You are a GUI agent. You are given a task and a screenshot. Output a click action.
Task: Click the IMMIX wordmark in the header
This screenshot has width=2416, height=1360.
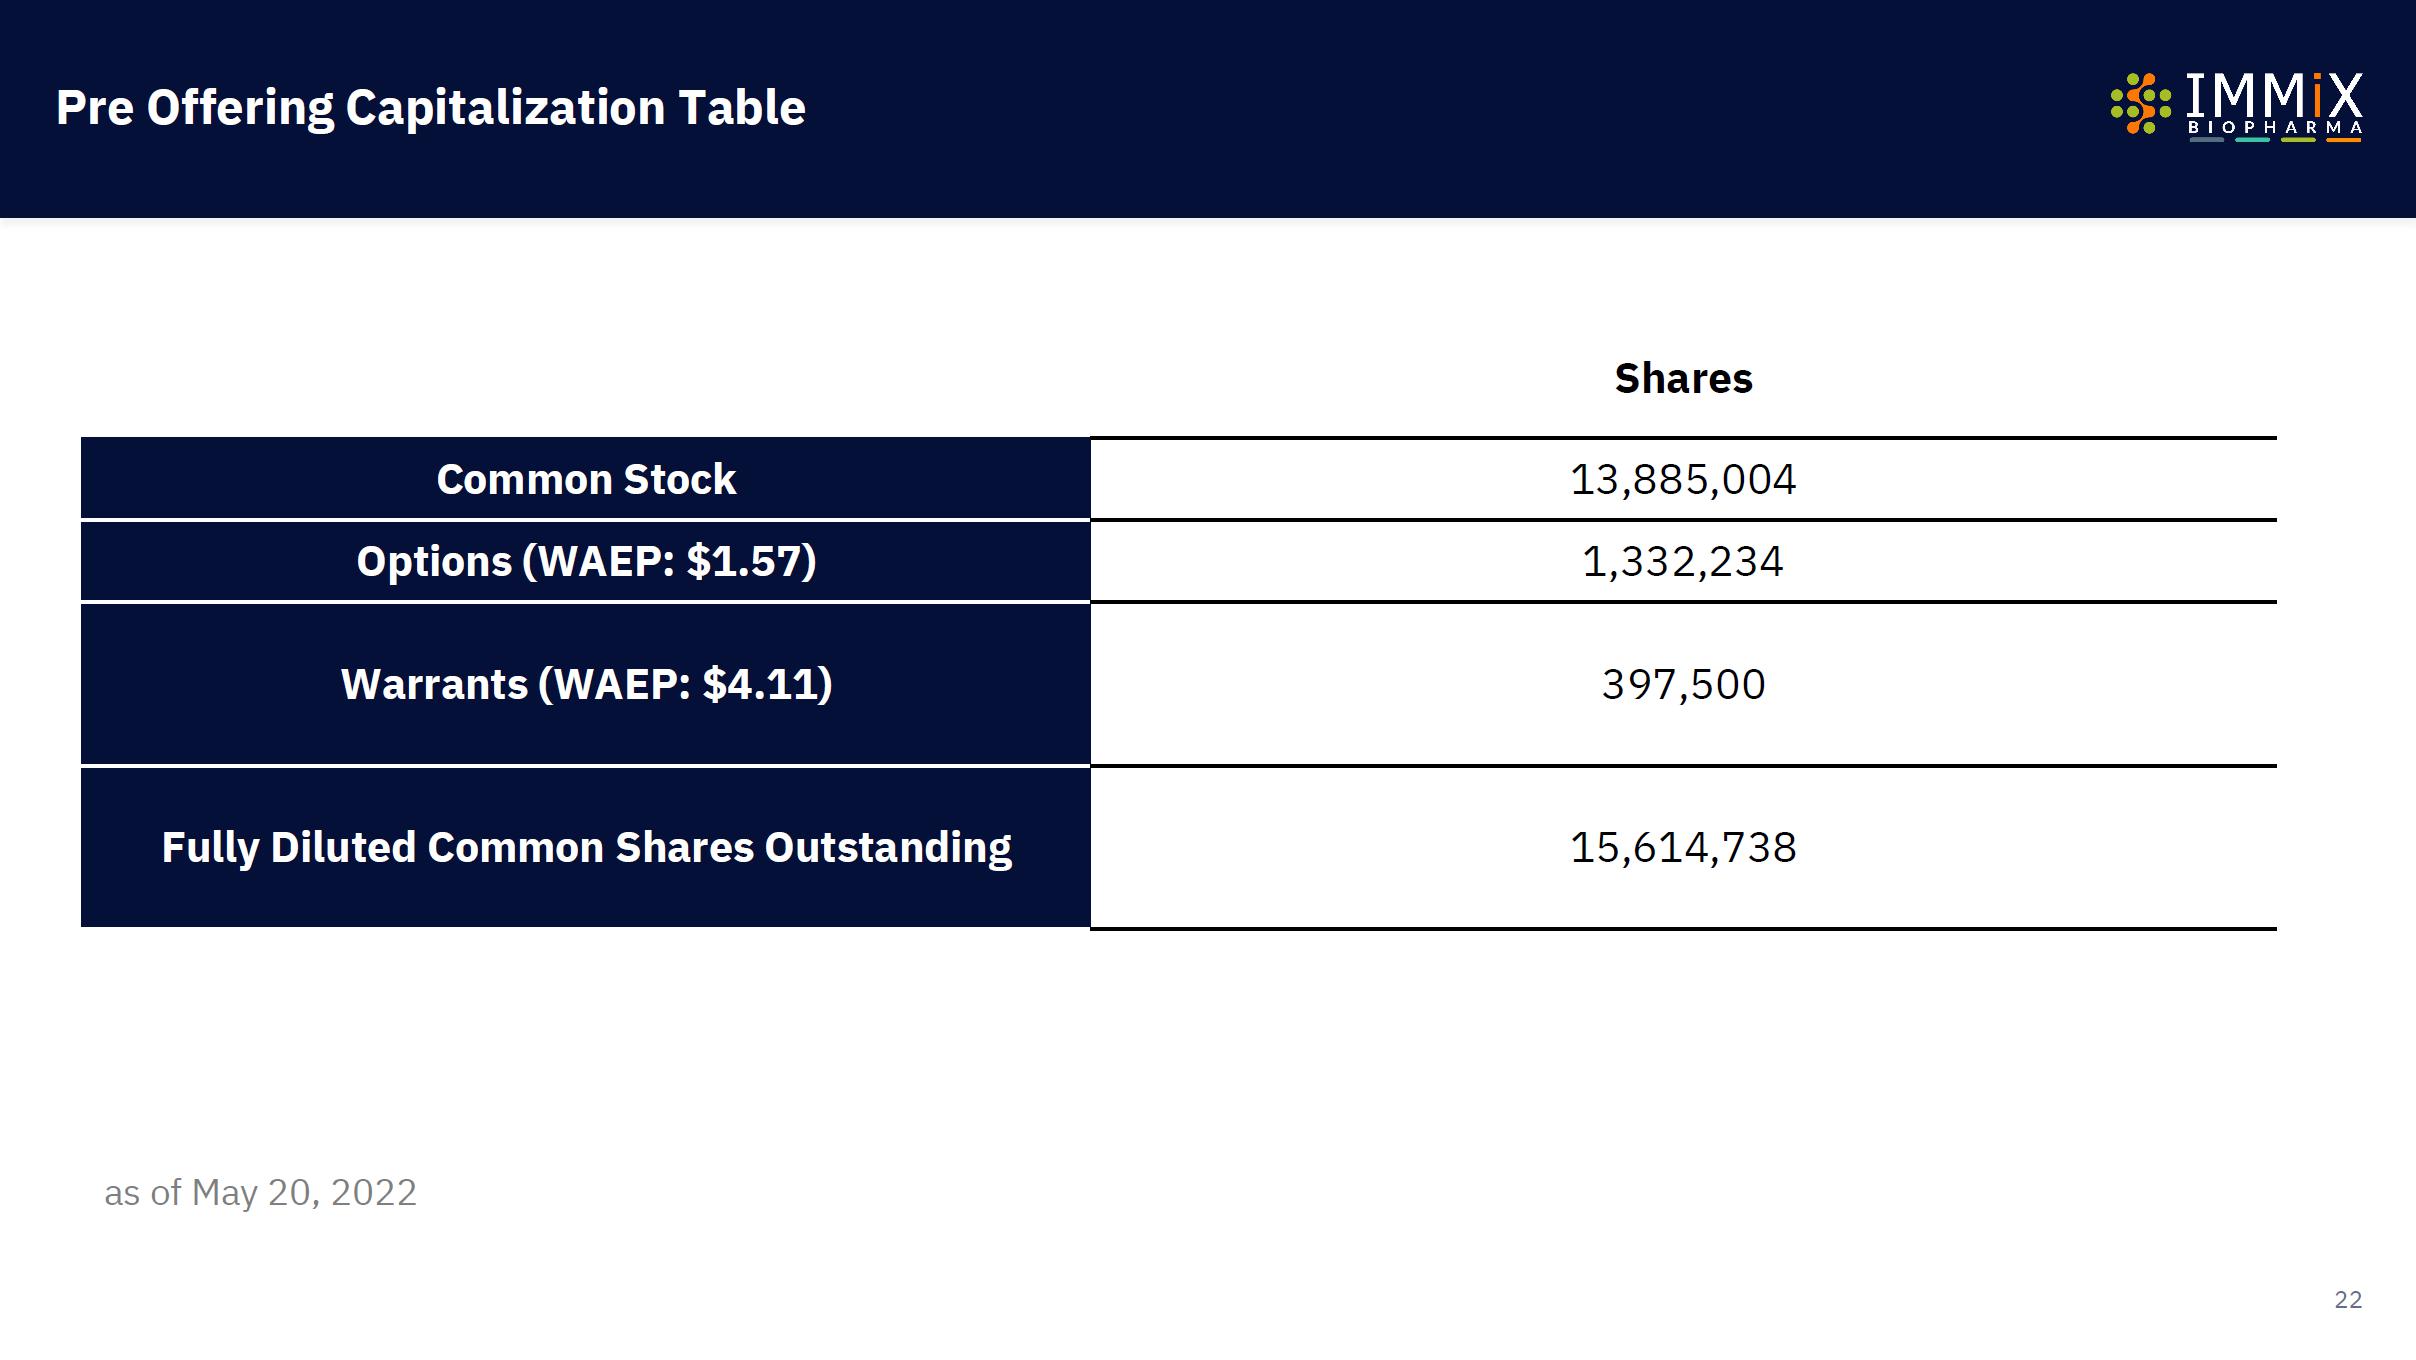pos(2273,96)
